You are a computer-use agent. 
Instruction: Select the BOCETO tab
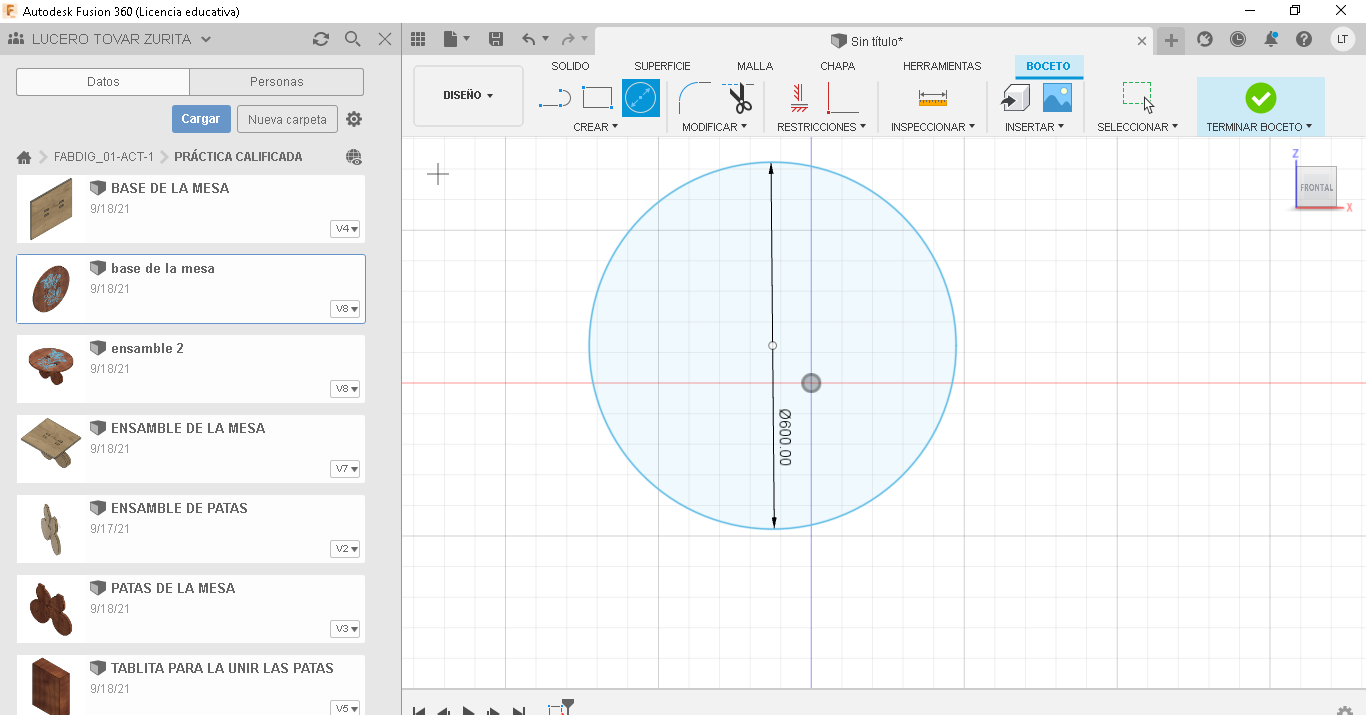(x=1048, y=66)
